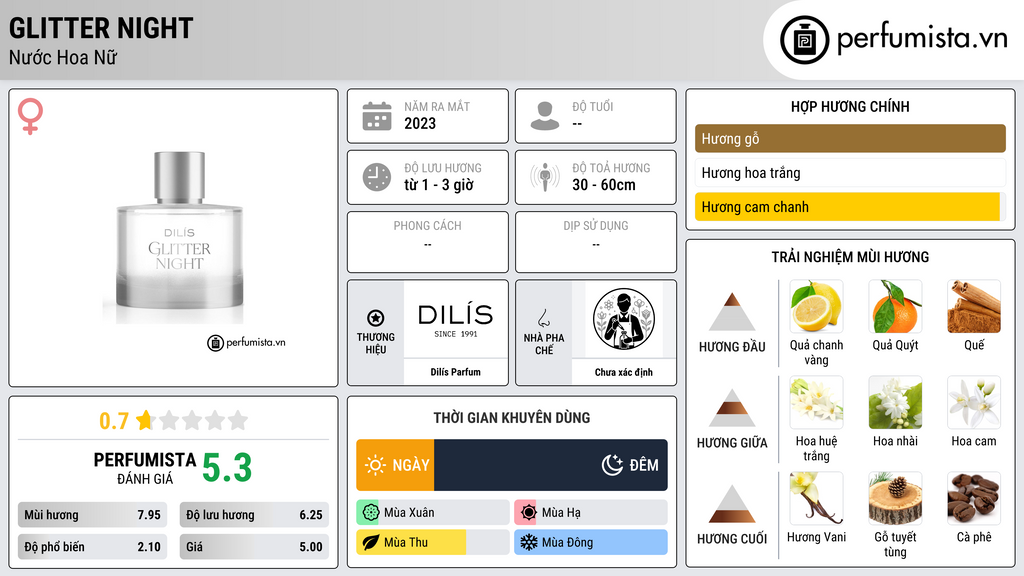This screenshot has width=1024, height=576.
Task: Click the Hương gỗ brown accord bar
Action: pos(850,138)
